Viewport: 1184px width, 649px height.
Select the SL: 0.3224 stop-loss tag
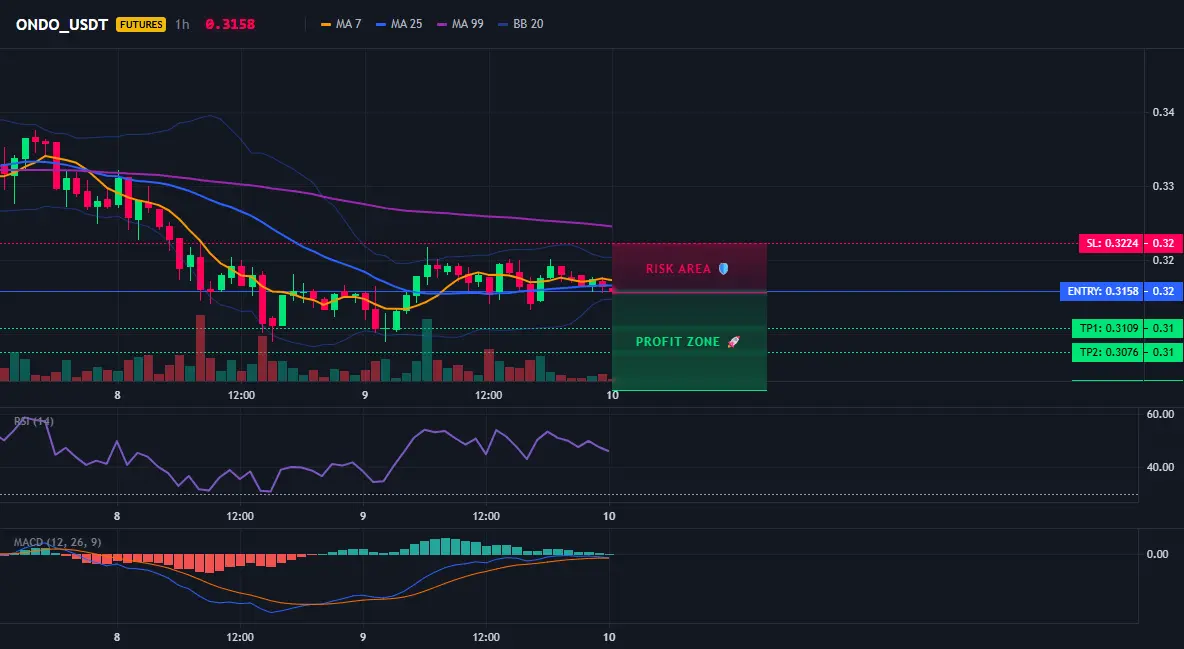pyautogui.click(x=1110, y=243)
